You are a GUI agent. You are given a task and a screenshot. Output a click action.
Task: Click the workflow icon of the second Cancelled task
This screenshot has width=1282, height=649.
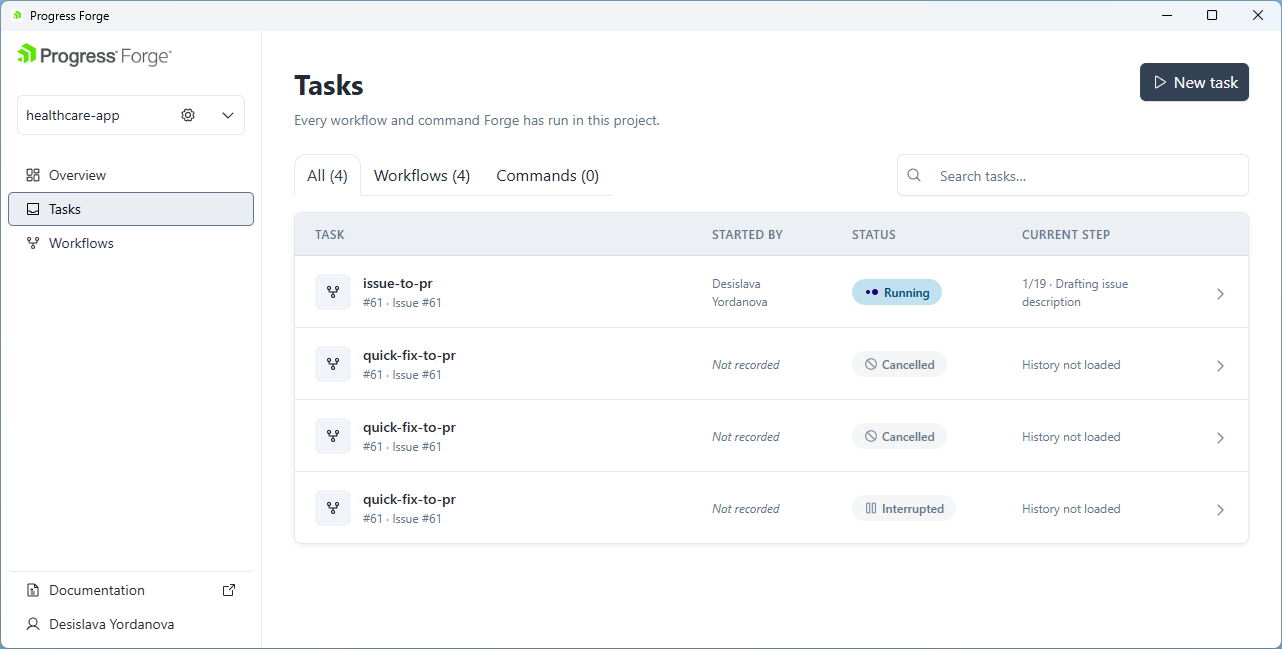click(333, 436)
